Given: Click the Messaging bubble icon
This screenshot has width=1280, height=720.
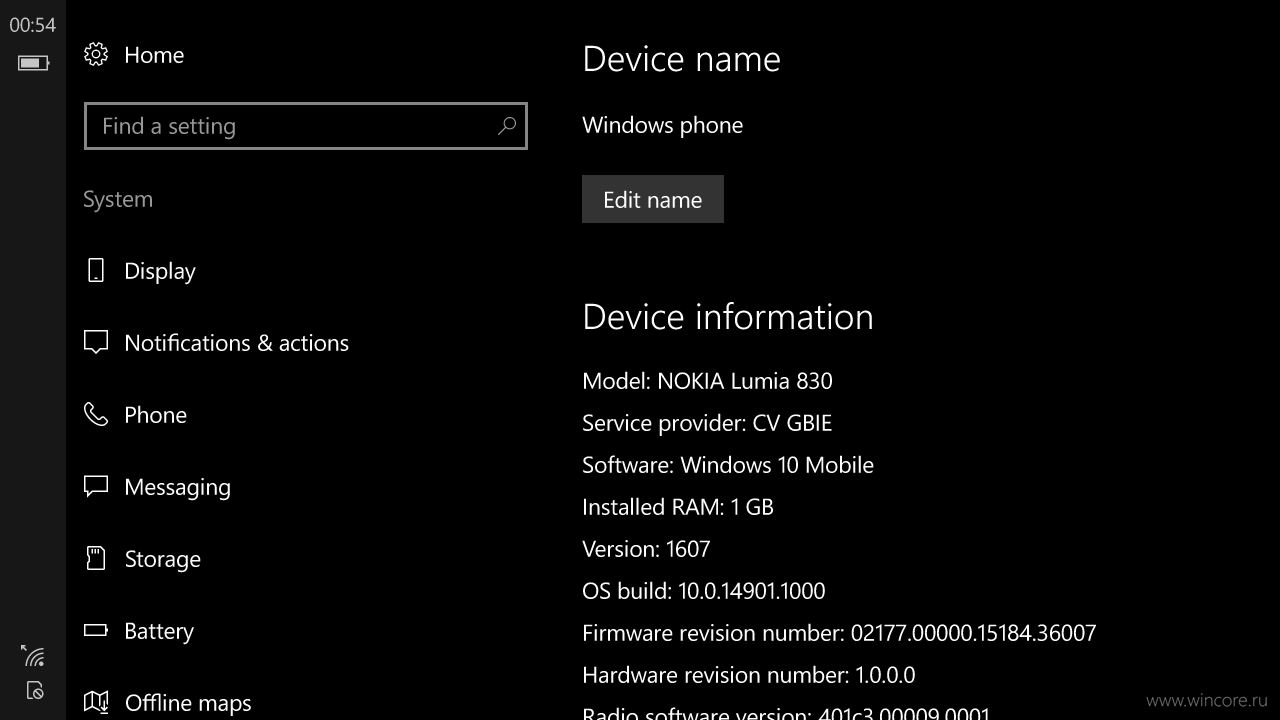Looking at the screenshot, I should [96, 487].
